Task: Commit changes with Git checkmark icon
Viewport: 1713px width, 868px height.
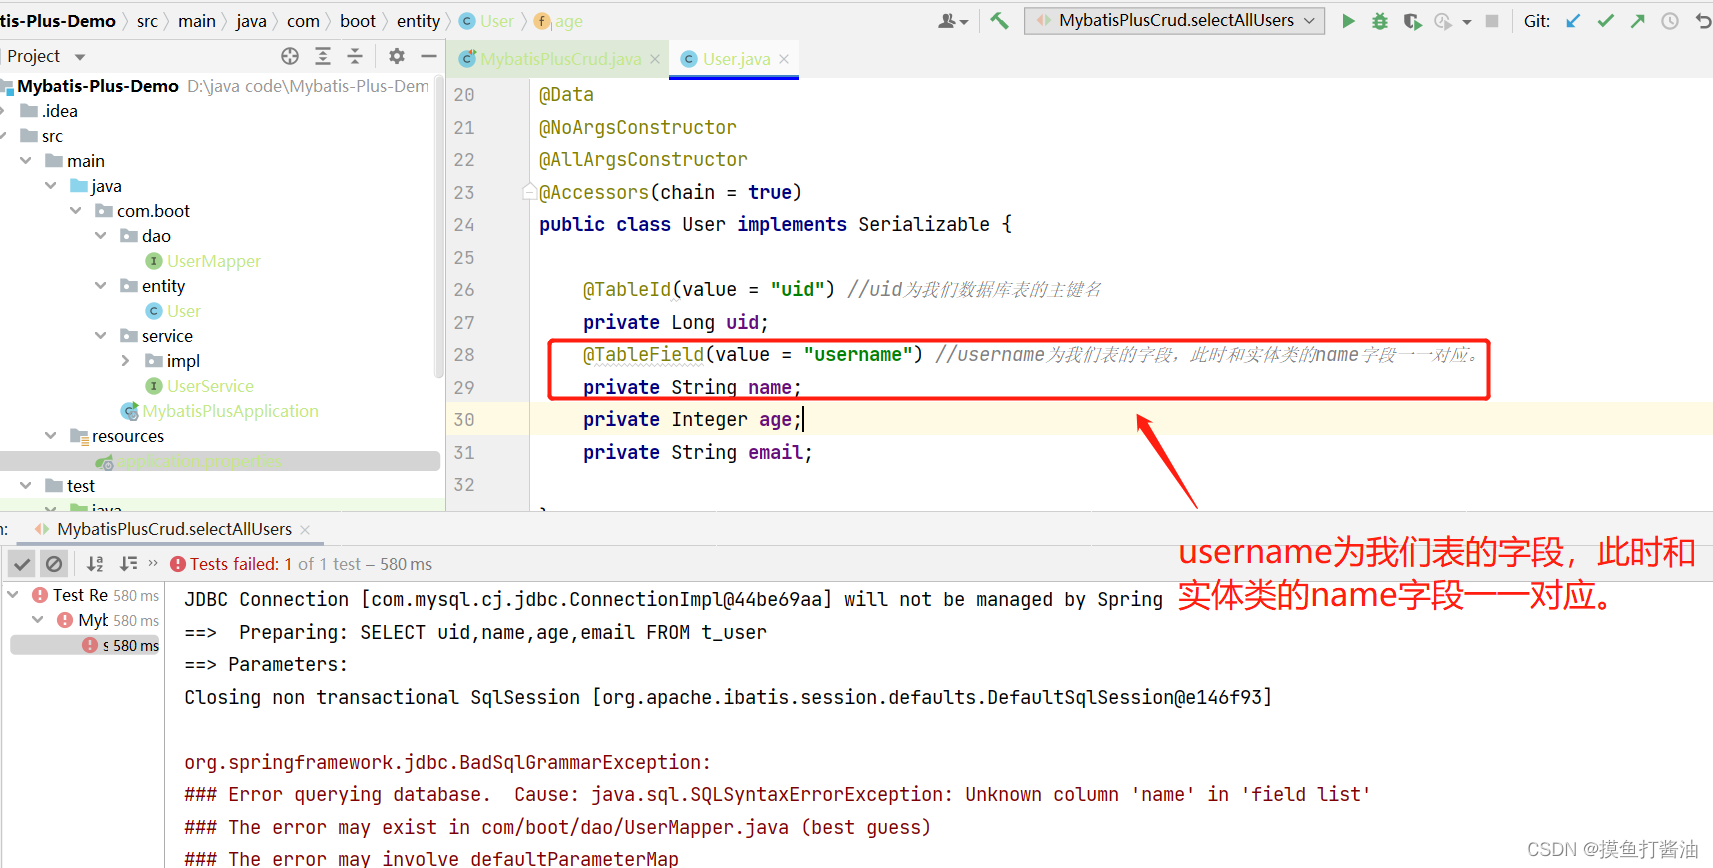Action: [1605, 21]
